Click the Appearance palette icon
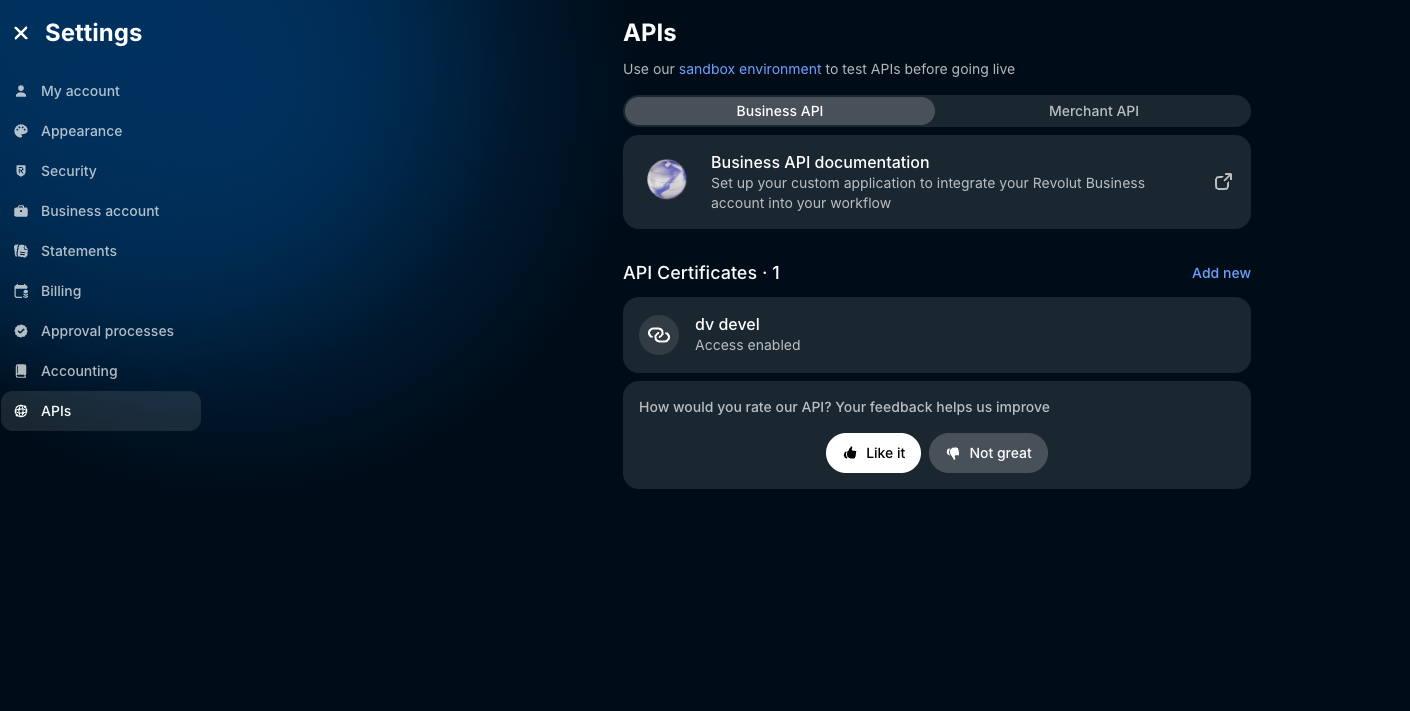Screen dimensions: 1410x711 pos(21,131)
